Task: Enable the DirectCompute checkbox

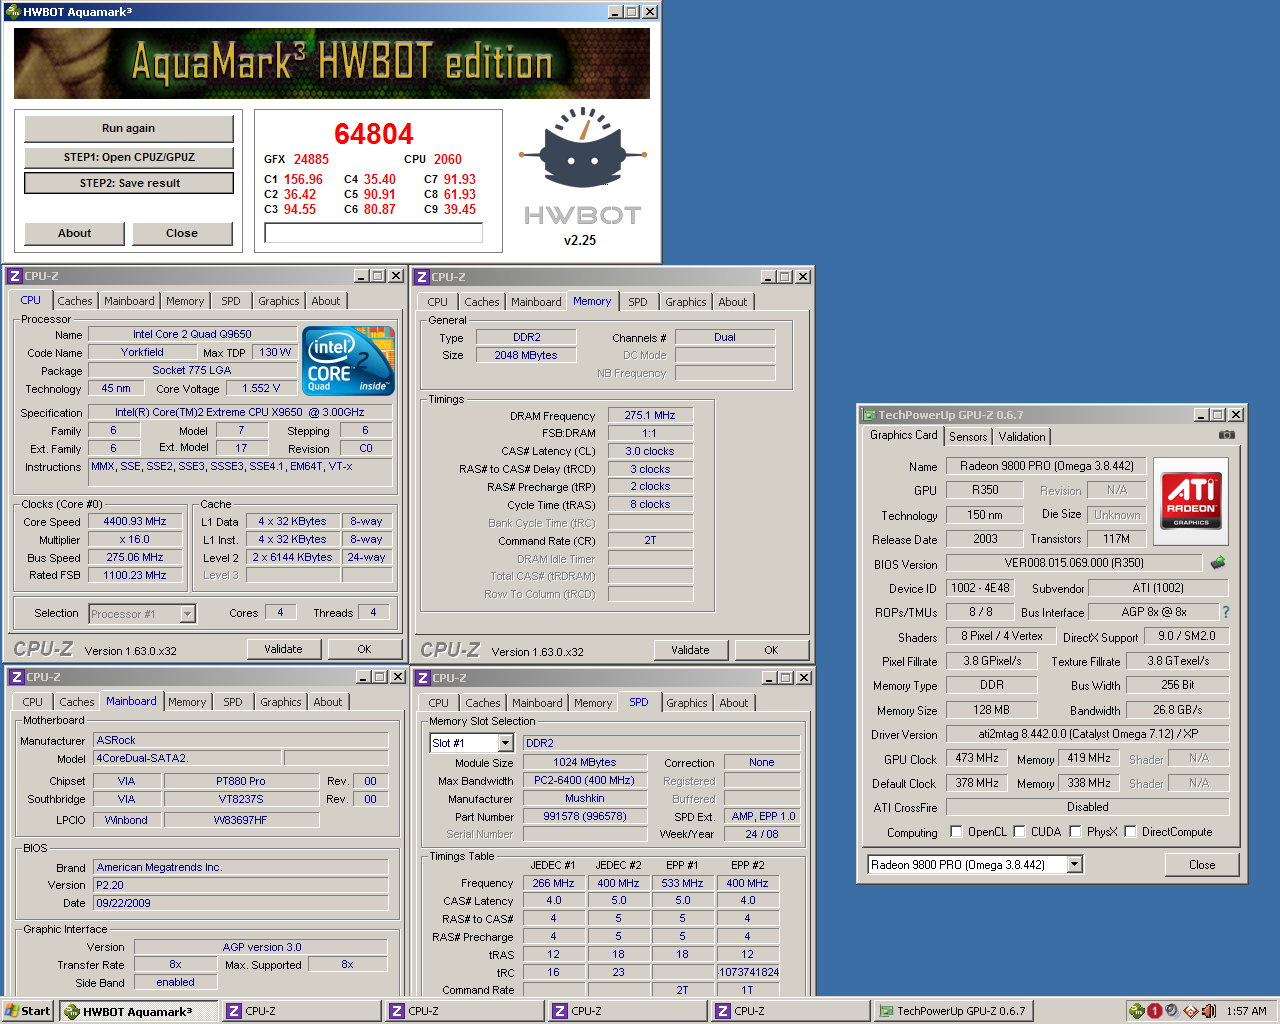Action: [x=1130, y=832]
